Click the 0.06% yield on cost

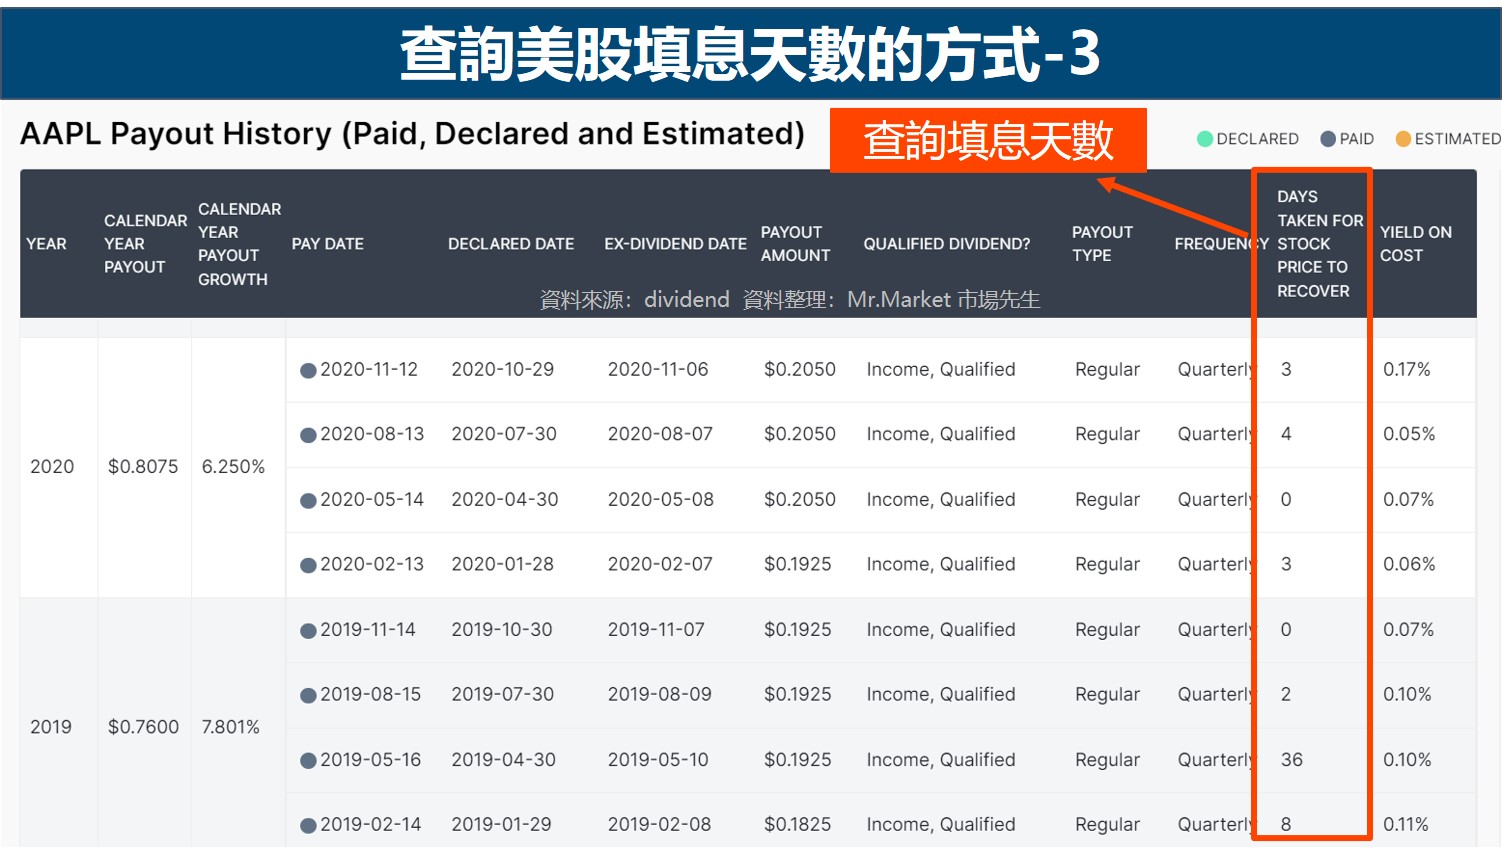(x=1409, y=564)
